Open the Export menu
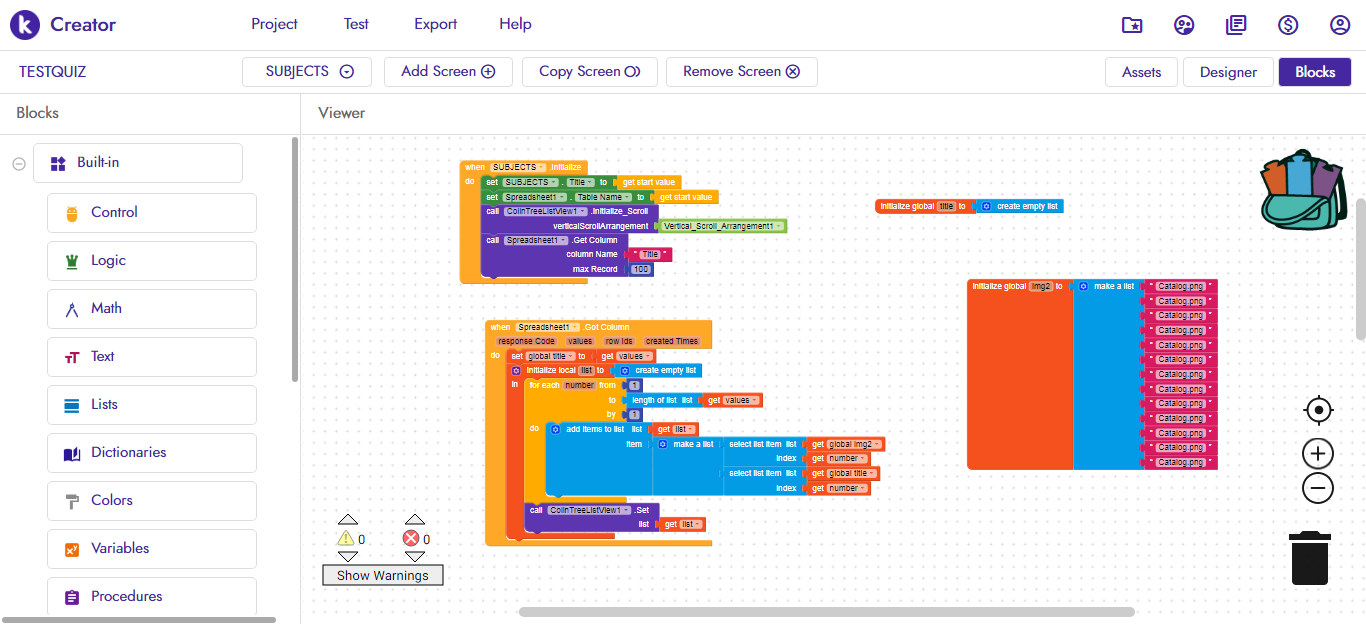The image size is (1366, 625). coord(435,23)
